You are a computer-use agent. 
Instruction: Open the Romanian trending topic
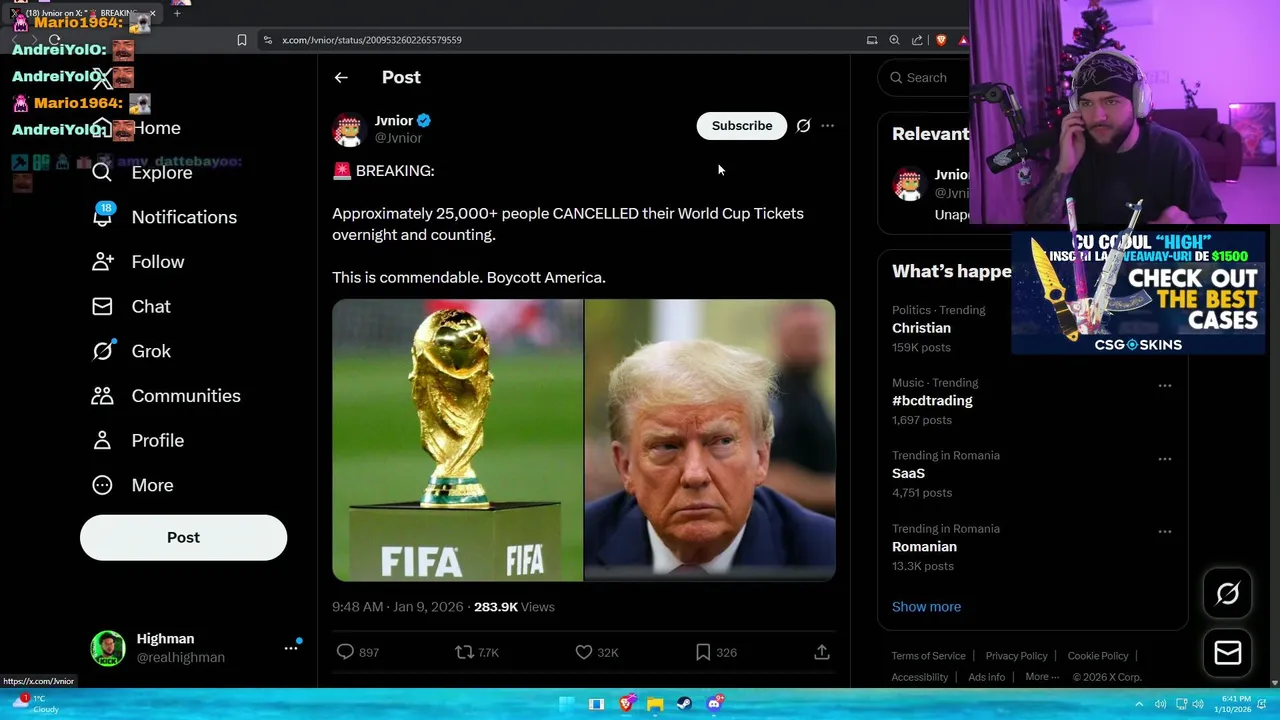coord(924,547)
